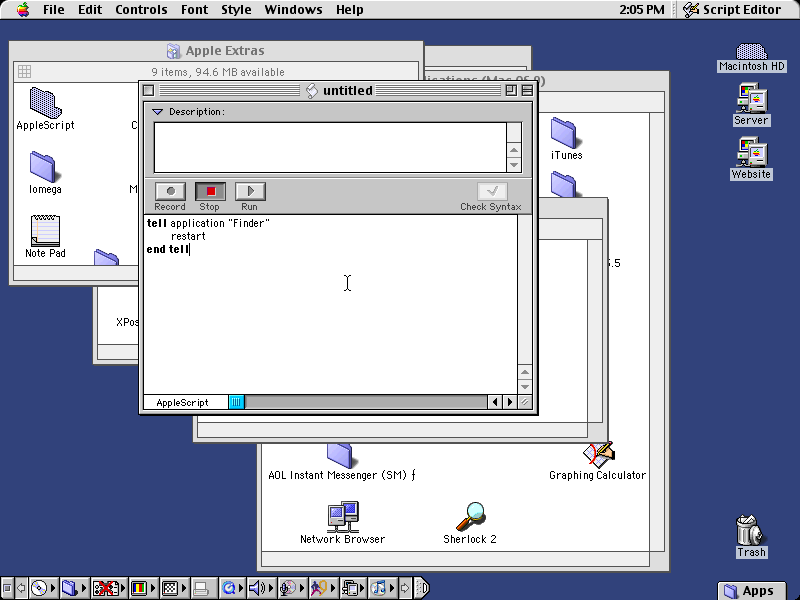Click the untitled script window title icon
Viewport: 800px width, 600px height.
point(312,91)
